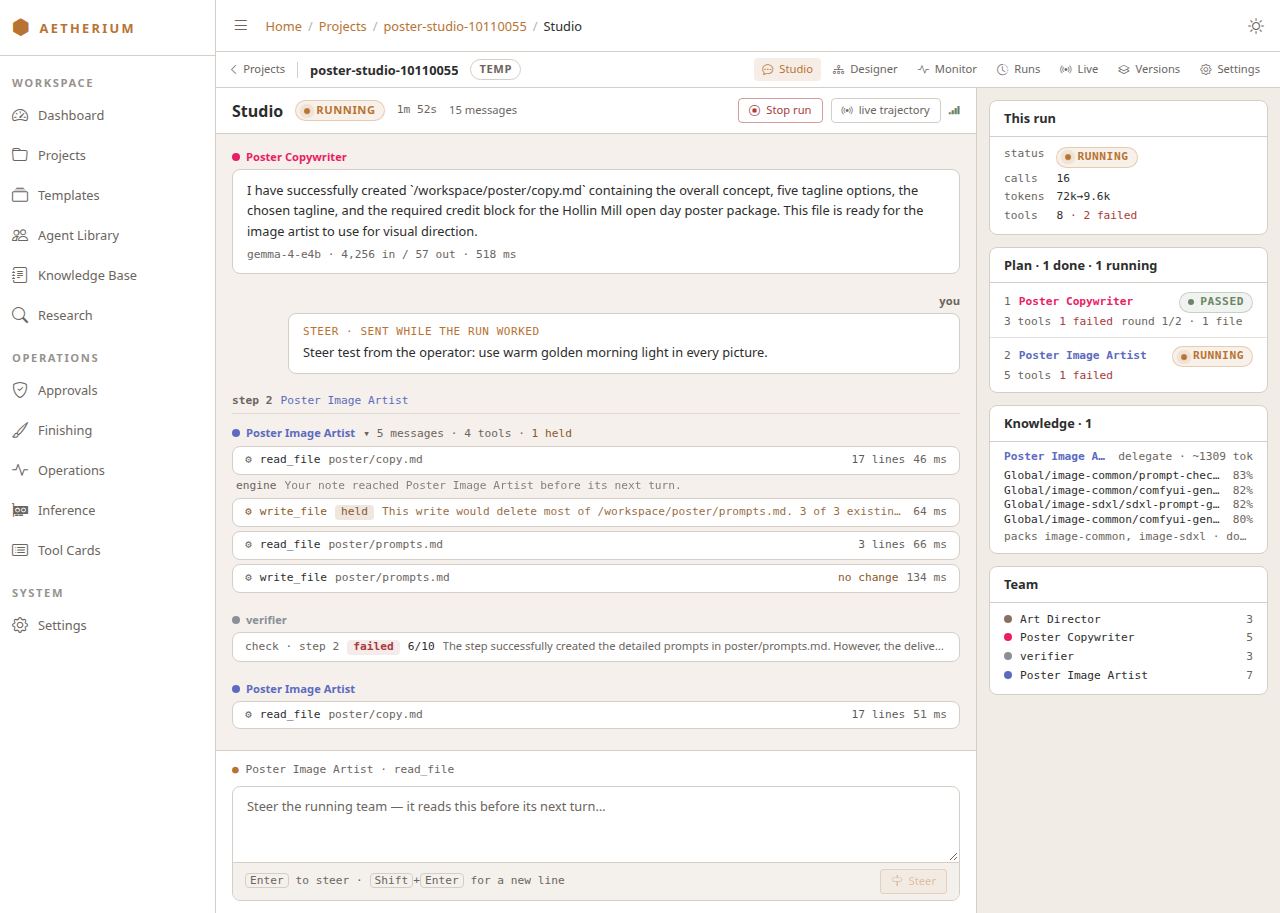Switch to the Live tab

[x=1079, y=69]
